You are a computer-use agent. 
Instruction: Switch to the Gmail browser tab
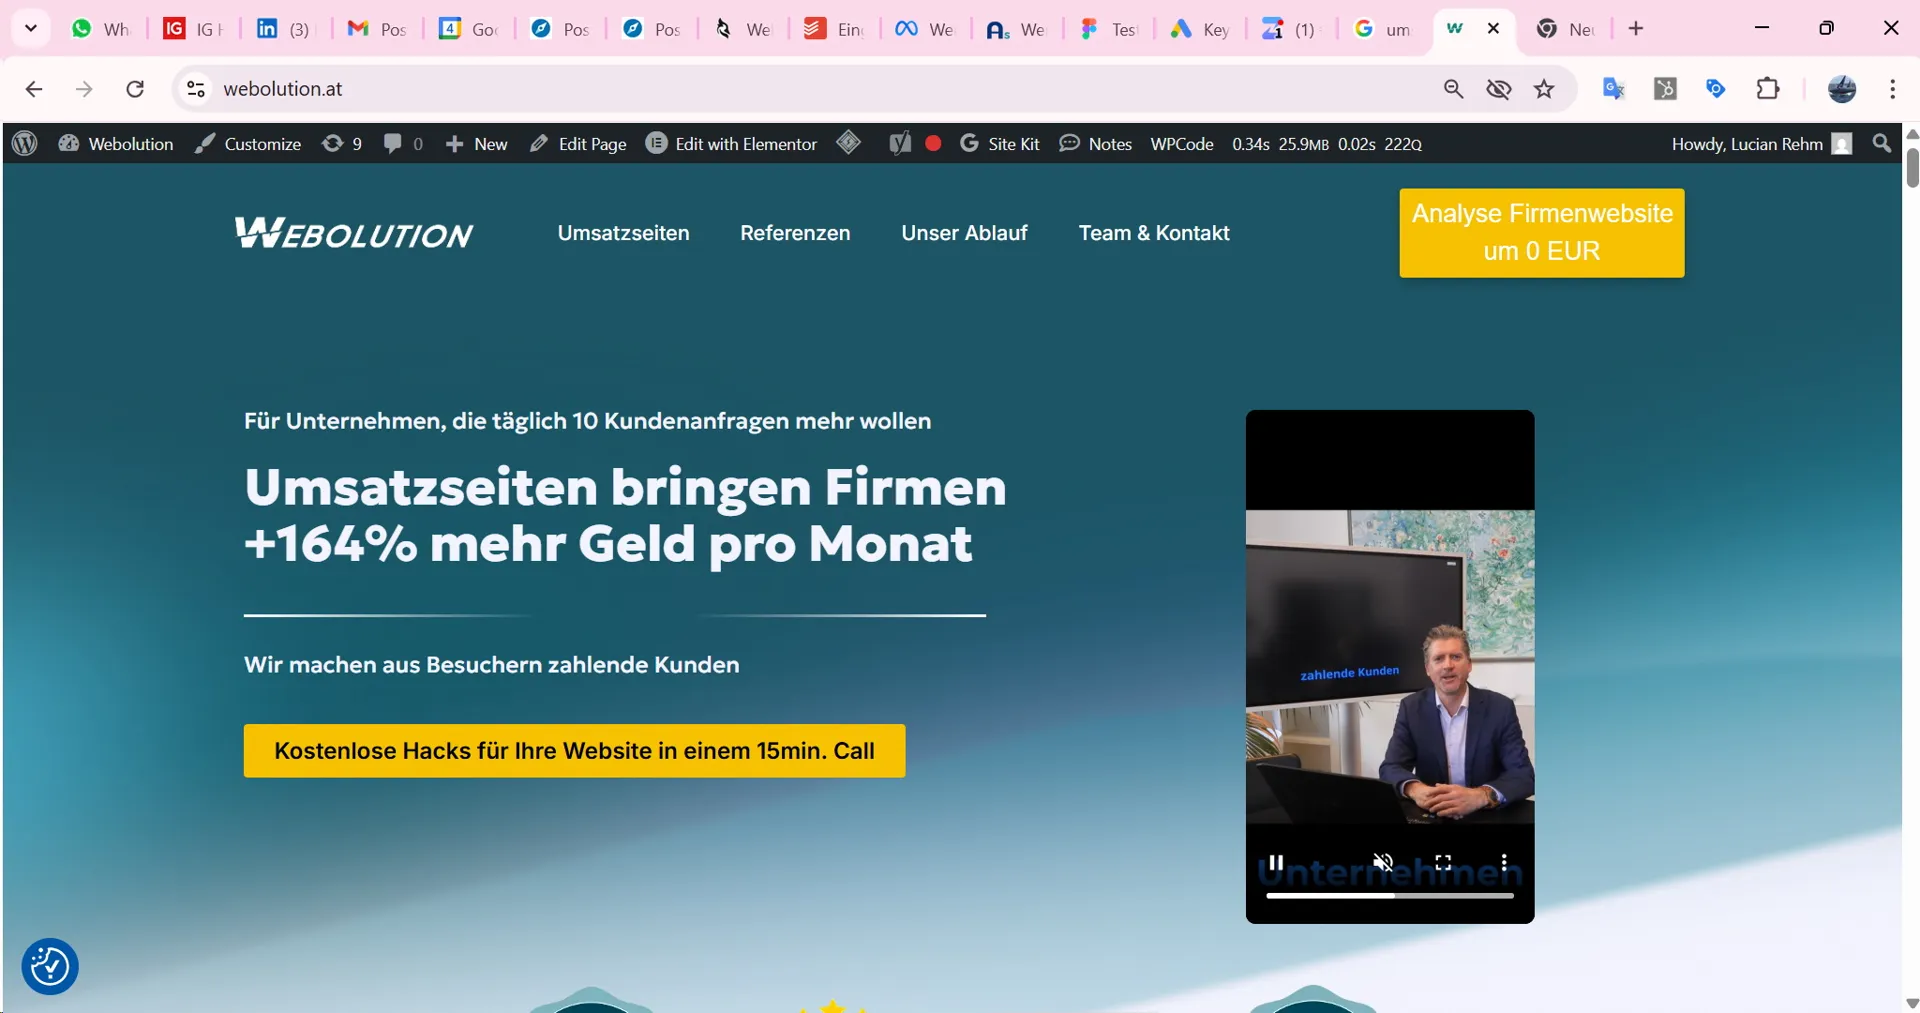376,29
